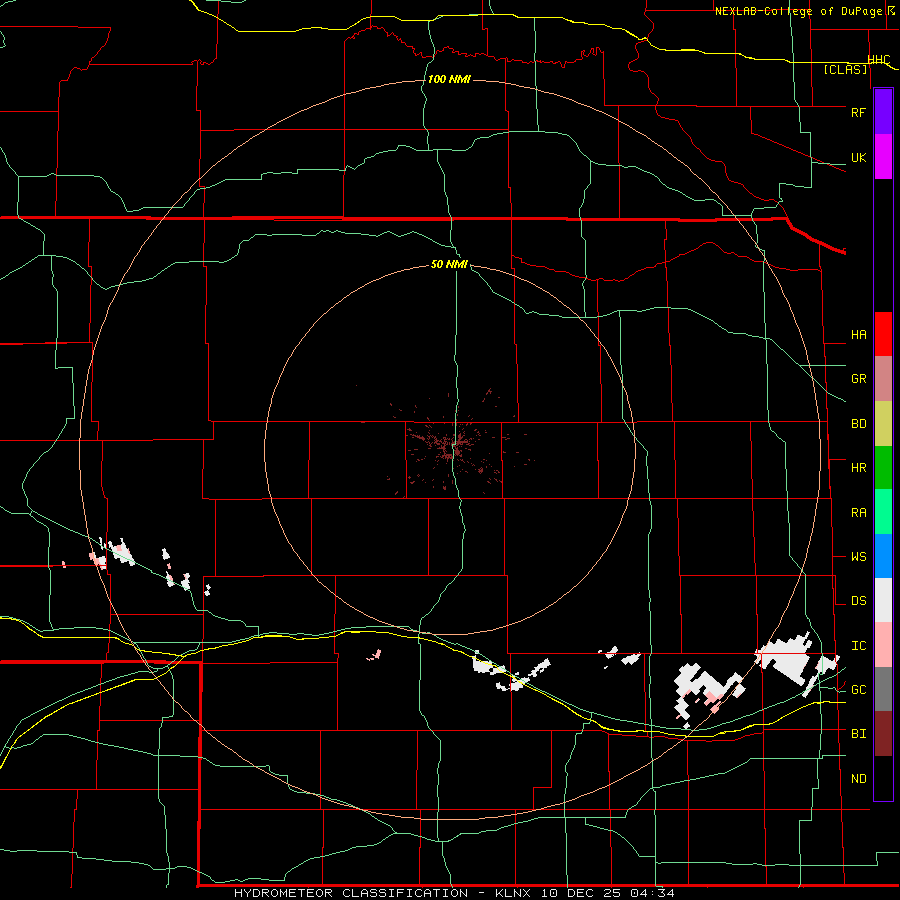
Task: Click the HR legend label
Action: pos(858,468)
